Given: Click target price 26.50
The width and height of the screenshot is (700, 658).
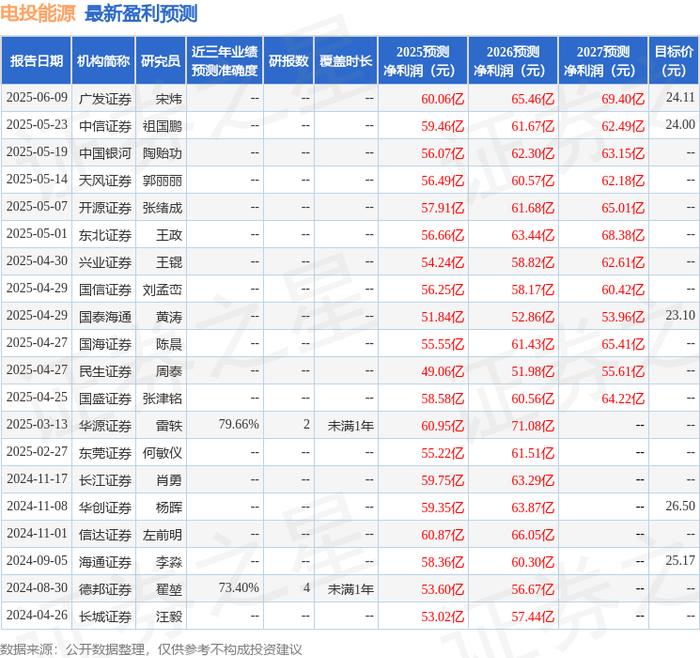Looking at the screenshot, I should 680,506.
